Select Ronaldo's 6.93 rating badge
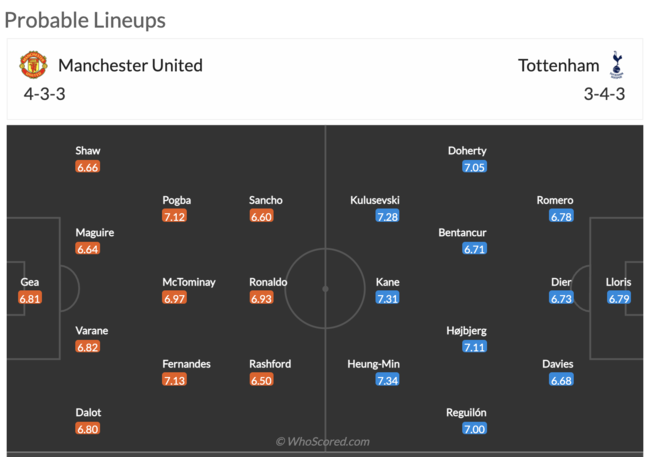Image resolution: width=650 pixels, height=457 pixels. click(x=261, y=298)
